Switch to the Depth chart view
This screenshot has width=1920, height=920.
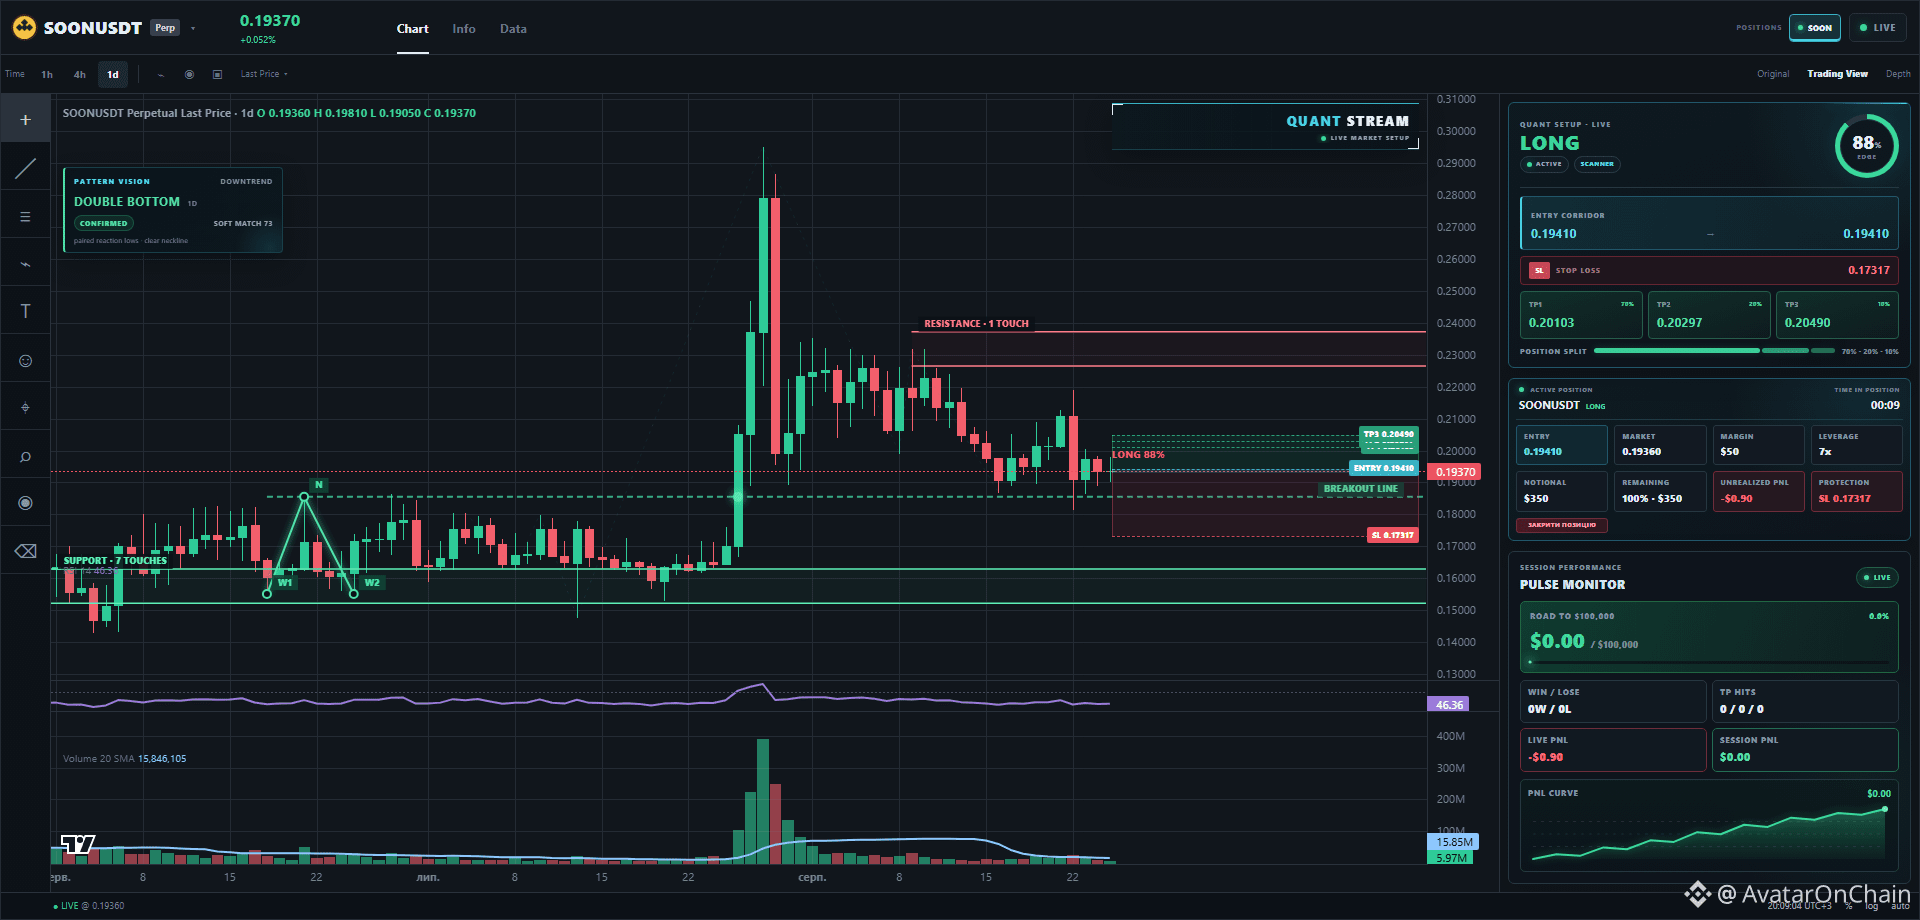click(1898, 74)
